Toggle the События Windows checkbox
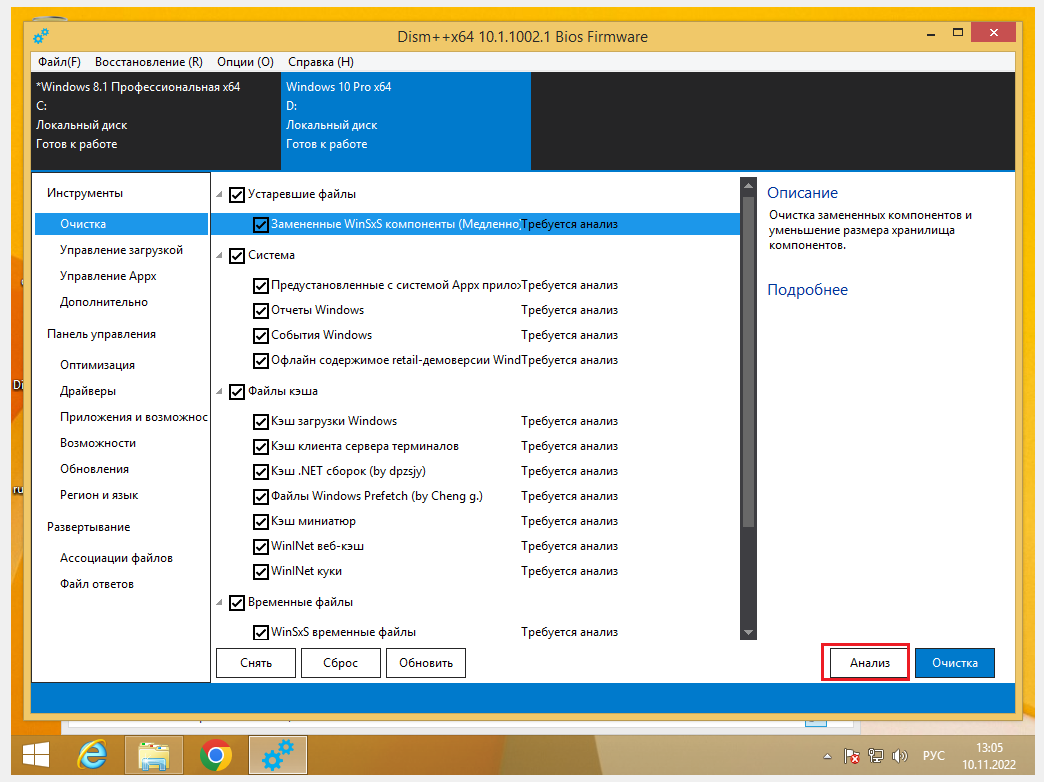 (x=261, y=336)
